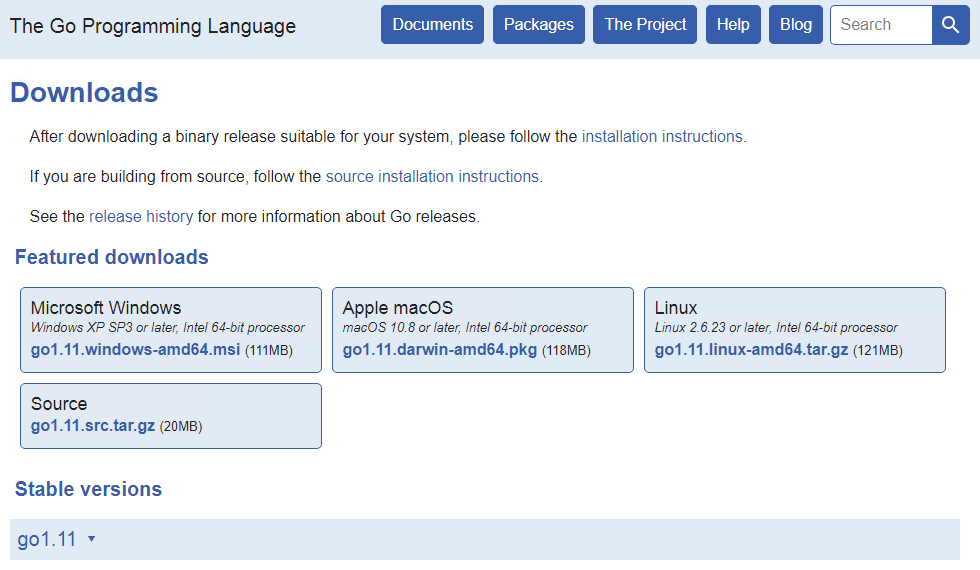Click the Stable versions heading
Viewport: 980px width, 570px height.
(89, 489)
